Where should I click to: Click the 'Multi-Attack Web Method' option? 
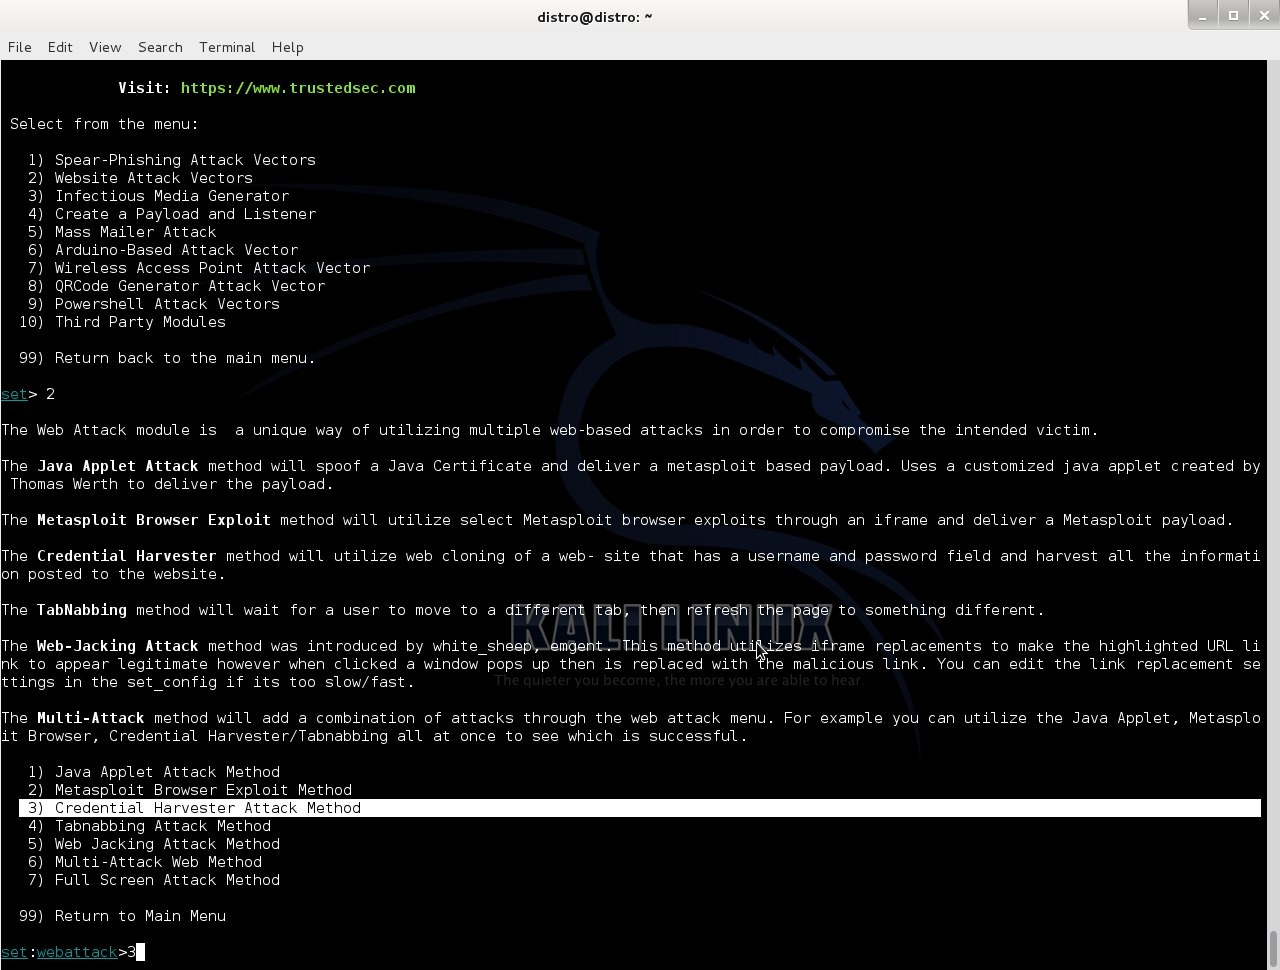[145, 862]
